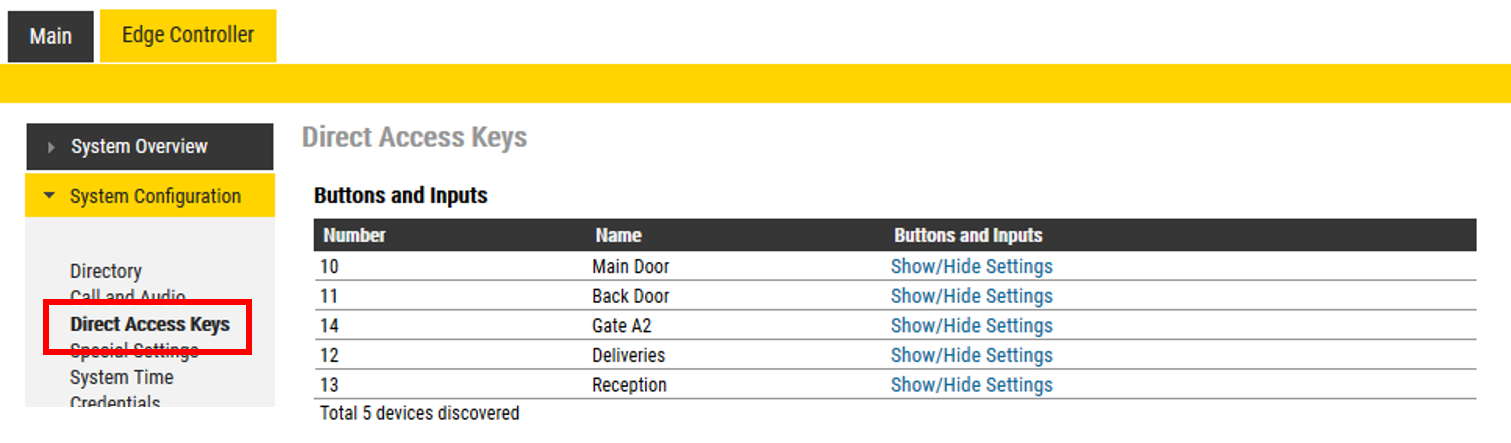Show settings for Reception
This screenshot has height=443, width=1511.
pos(971,385)
